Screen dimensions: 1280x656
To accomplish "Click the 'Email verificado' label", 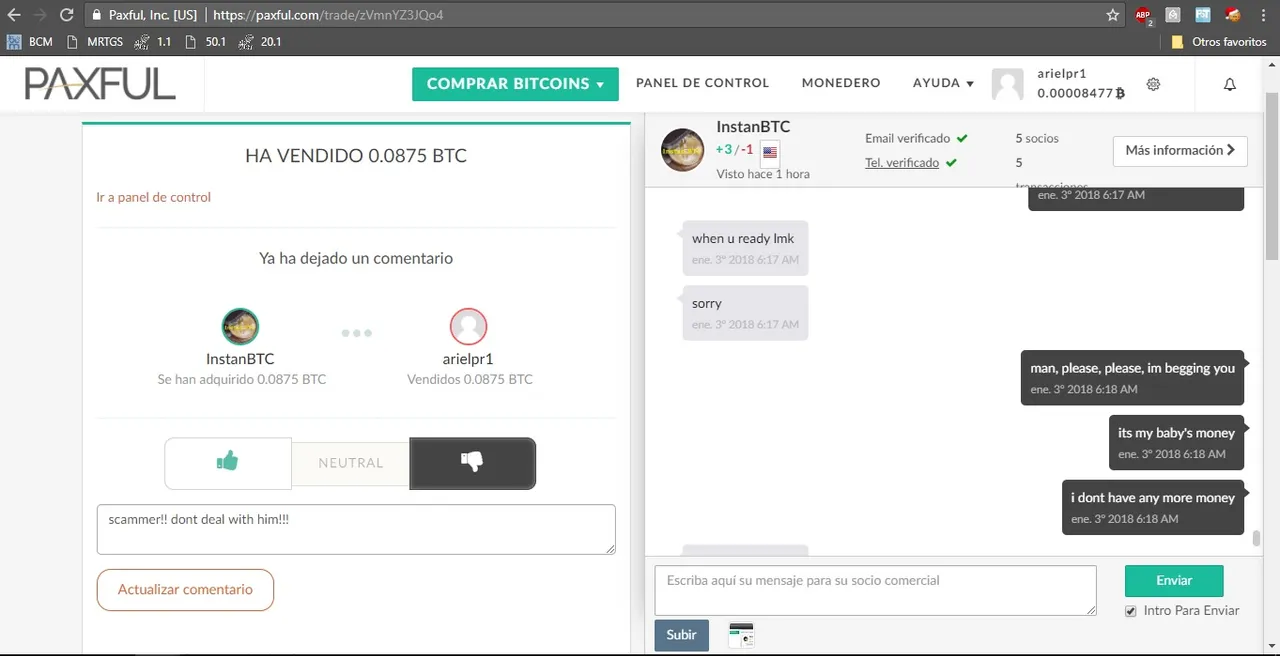I will [907, 138].
